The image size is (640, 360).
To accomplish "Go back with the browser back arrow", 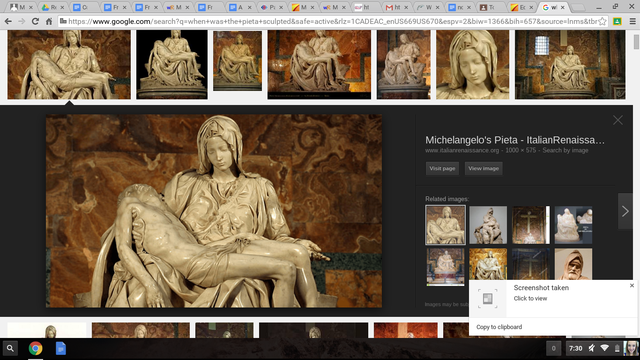I will click(x=8, y=21).
